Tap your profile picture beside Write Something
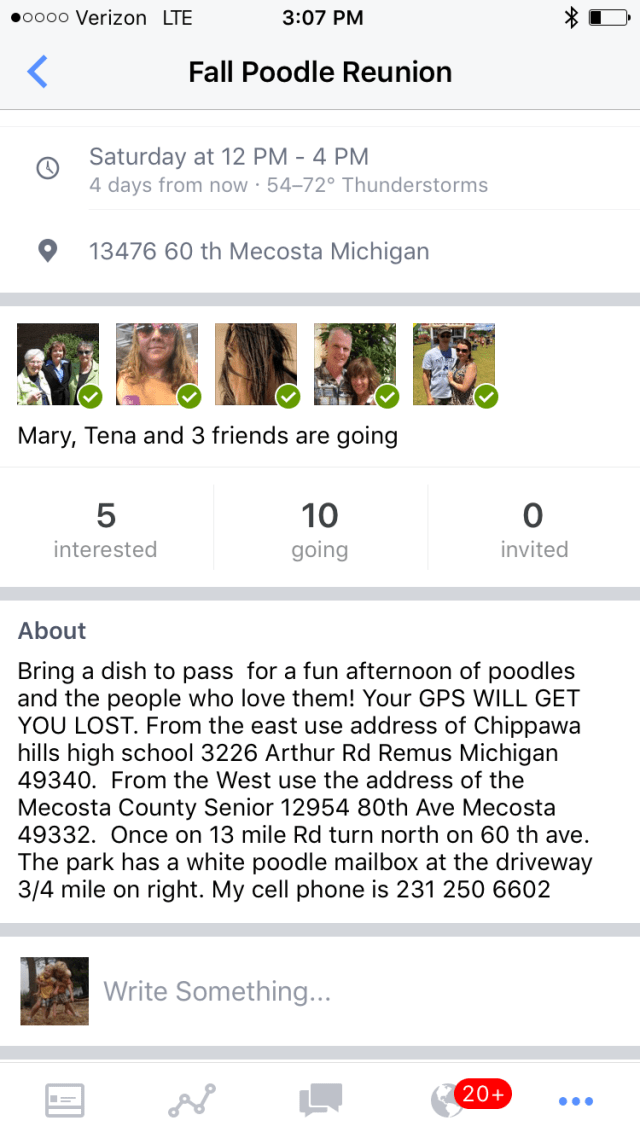The height and width of the screenshot is (1138, 640). [x=55, y=991]
